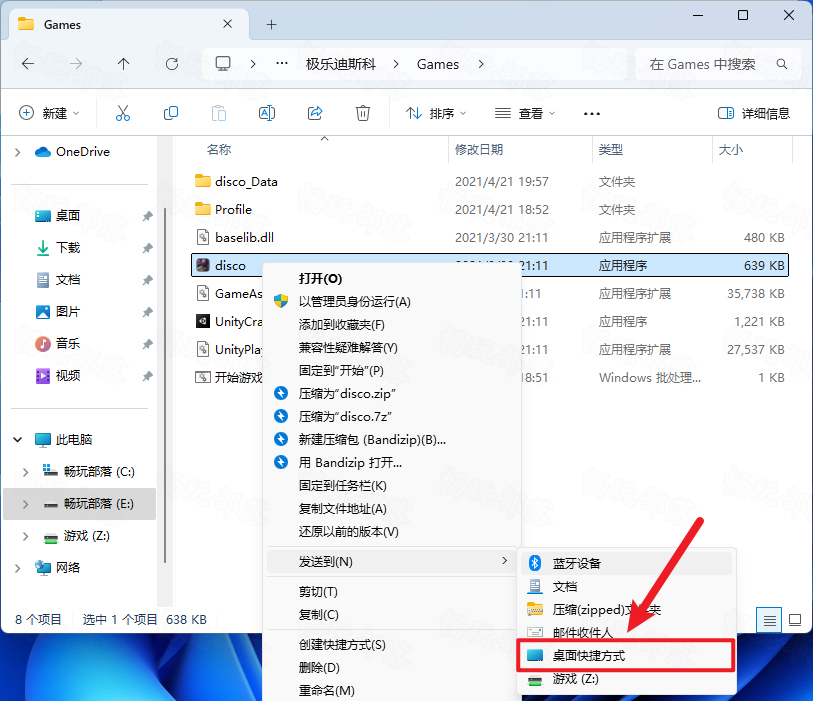Screen dimensions: 813x701
Task: Click breadcrumb chevron after 极乐迪斯科
Action: (x=396, y=64)
